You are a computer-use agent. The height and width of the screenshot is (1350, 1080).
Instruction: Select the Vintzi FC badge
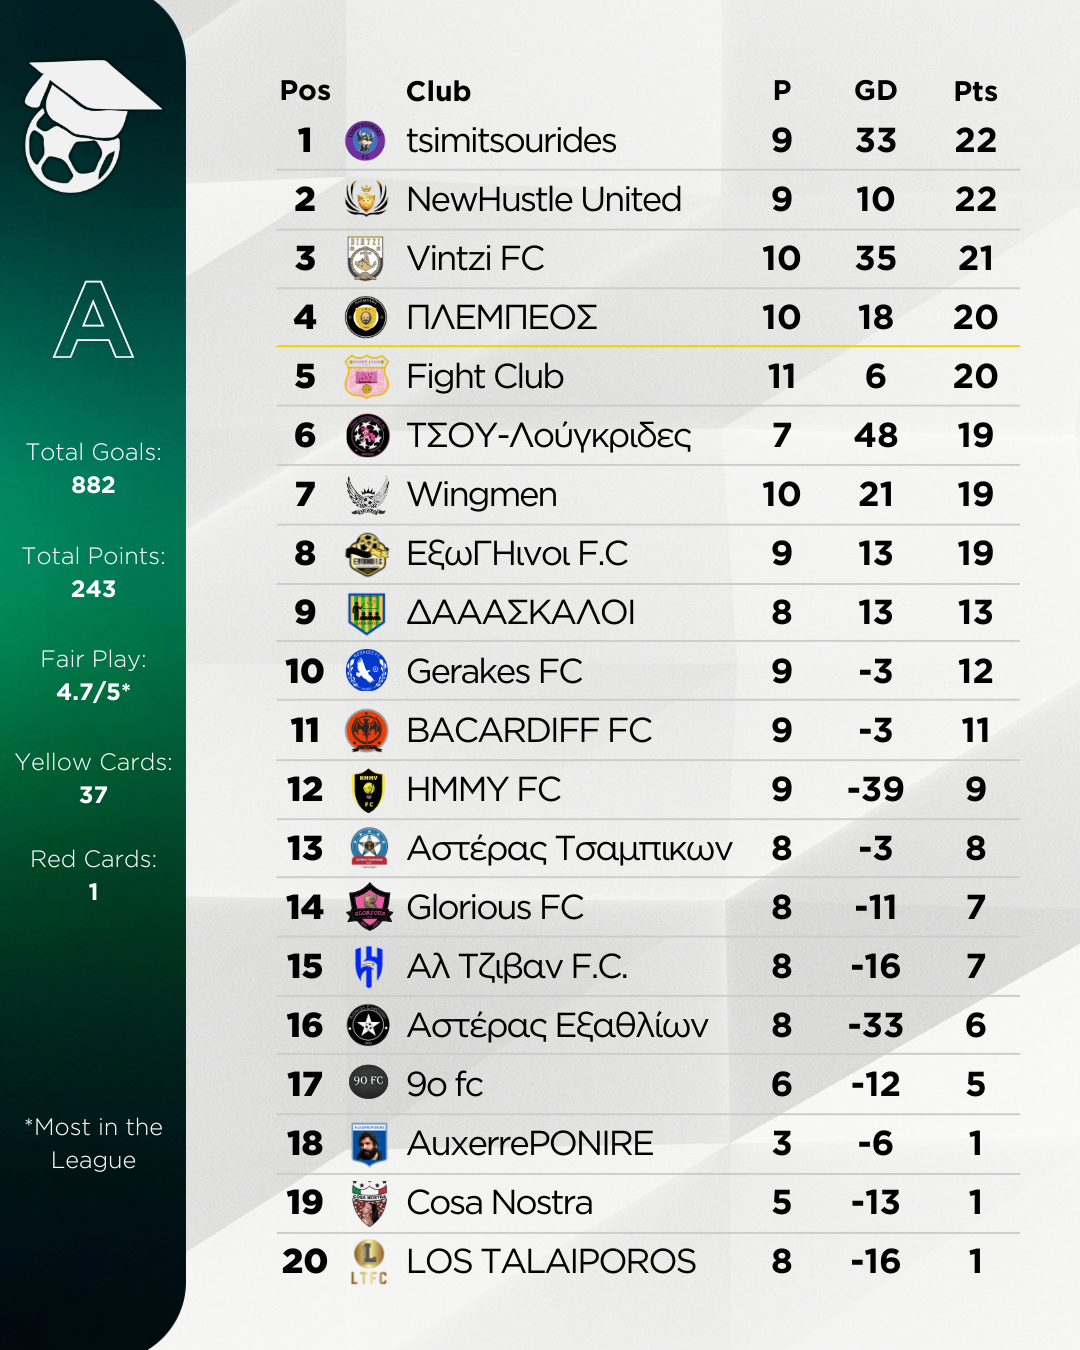point(366,258)
